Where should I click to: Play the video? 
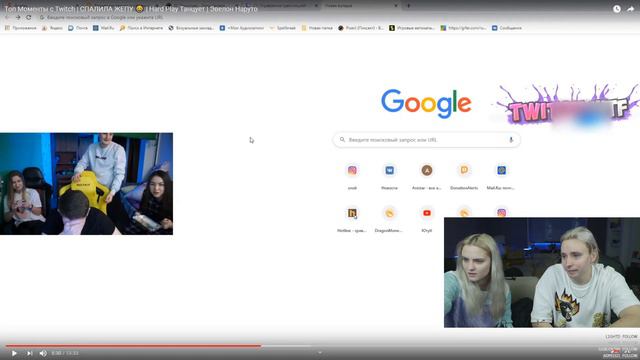pos(14,353)
